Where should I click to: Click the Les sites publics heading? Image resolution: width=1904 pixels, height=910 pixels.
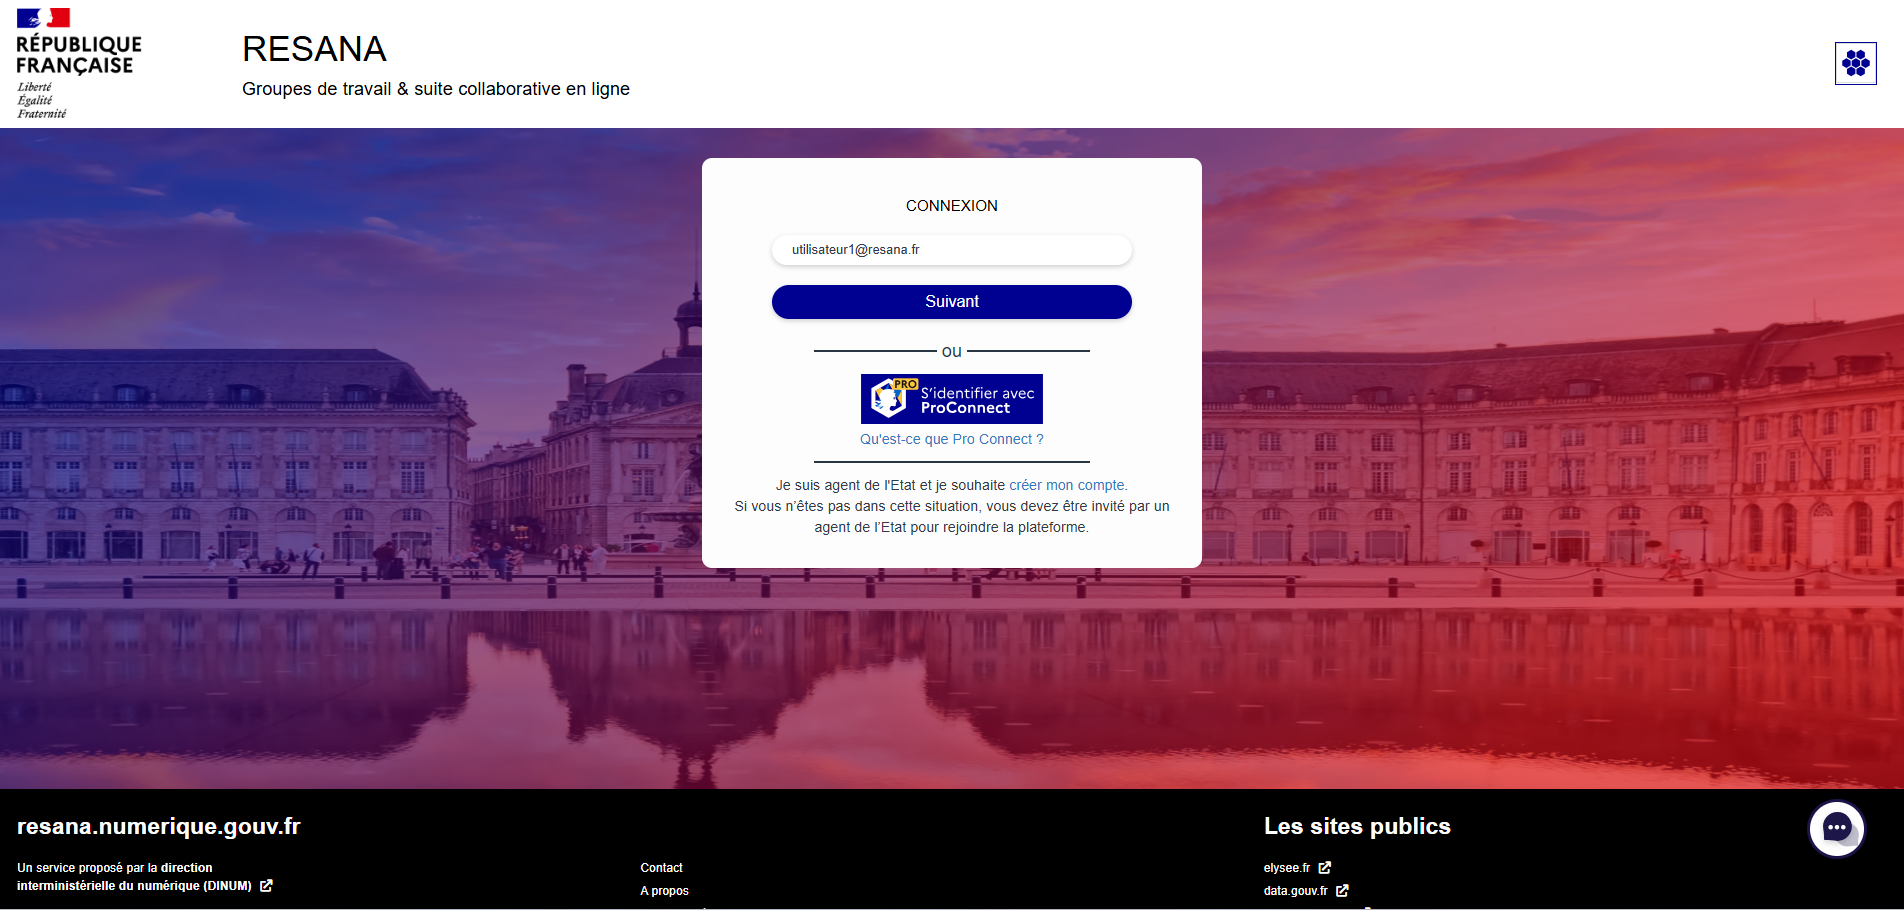pyautogui.click(x=1357, y=826)
